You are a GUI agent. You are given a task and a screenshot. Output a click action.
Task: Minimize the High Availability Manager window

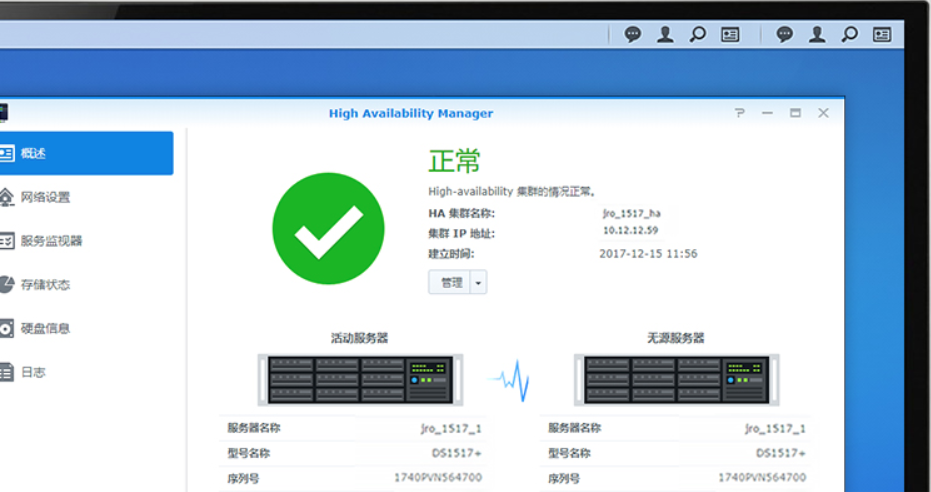tap(767, 113)
